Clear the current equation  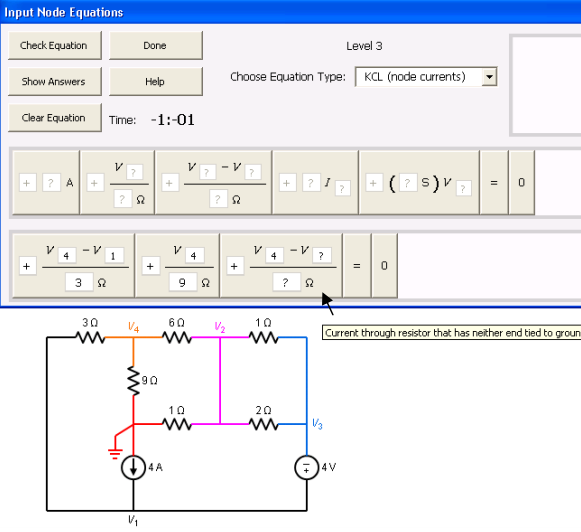coord(54,118)
